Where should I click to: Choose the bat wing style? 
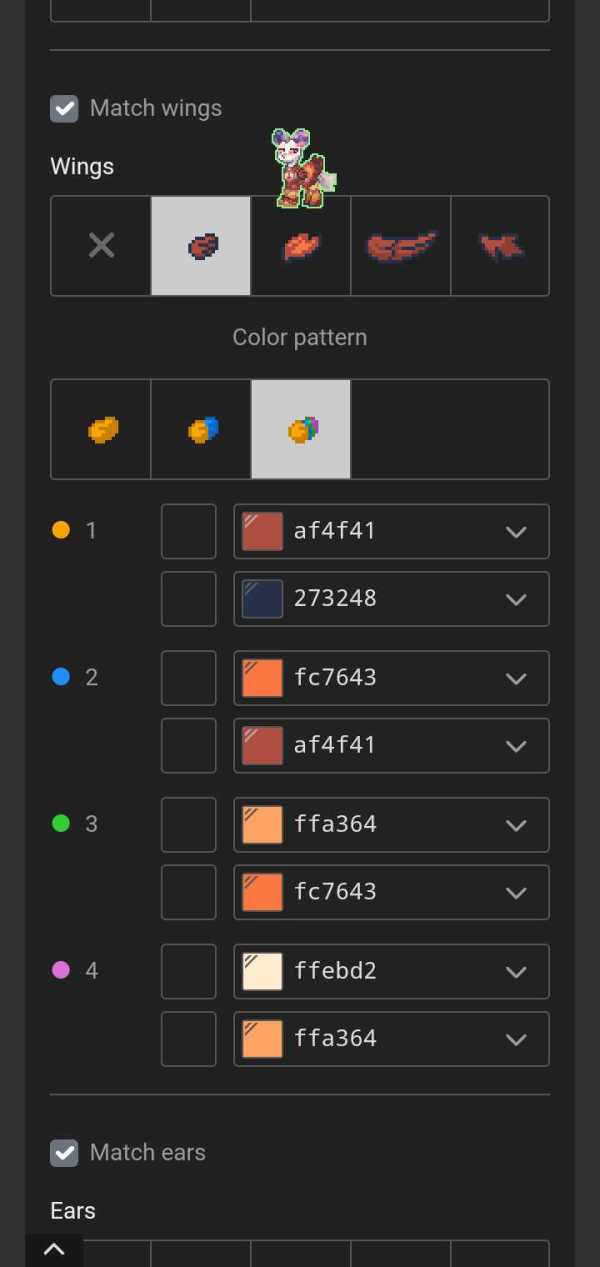[500, 246]
